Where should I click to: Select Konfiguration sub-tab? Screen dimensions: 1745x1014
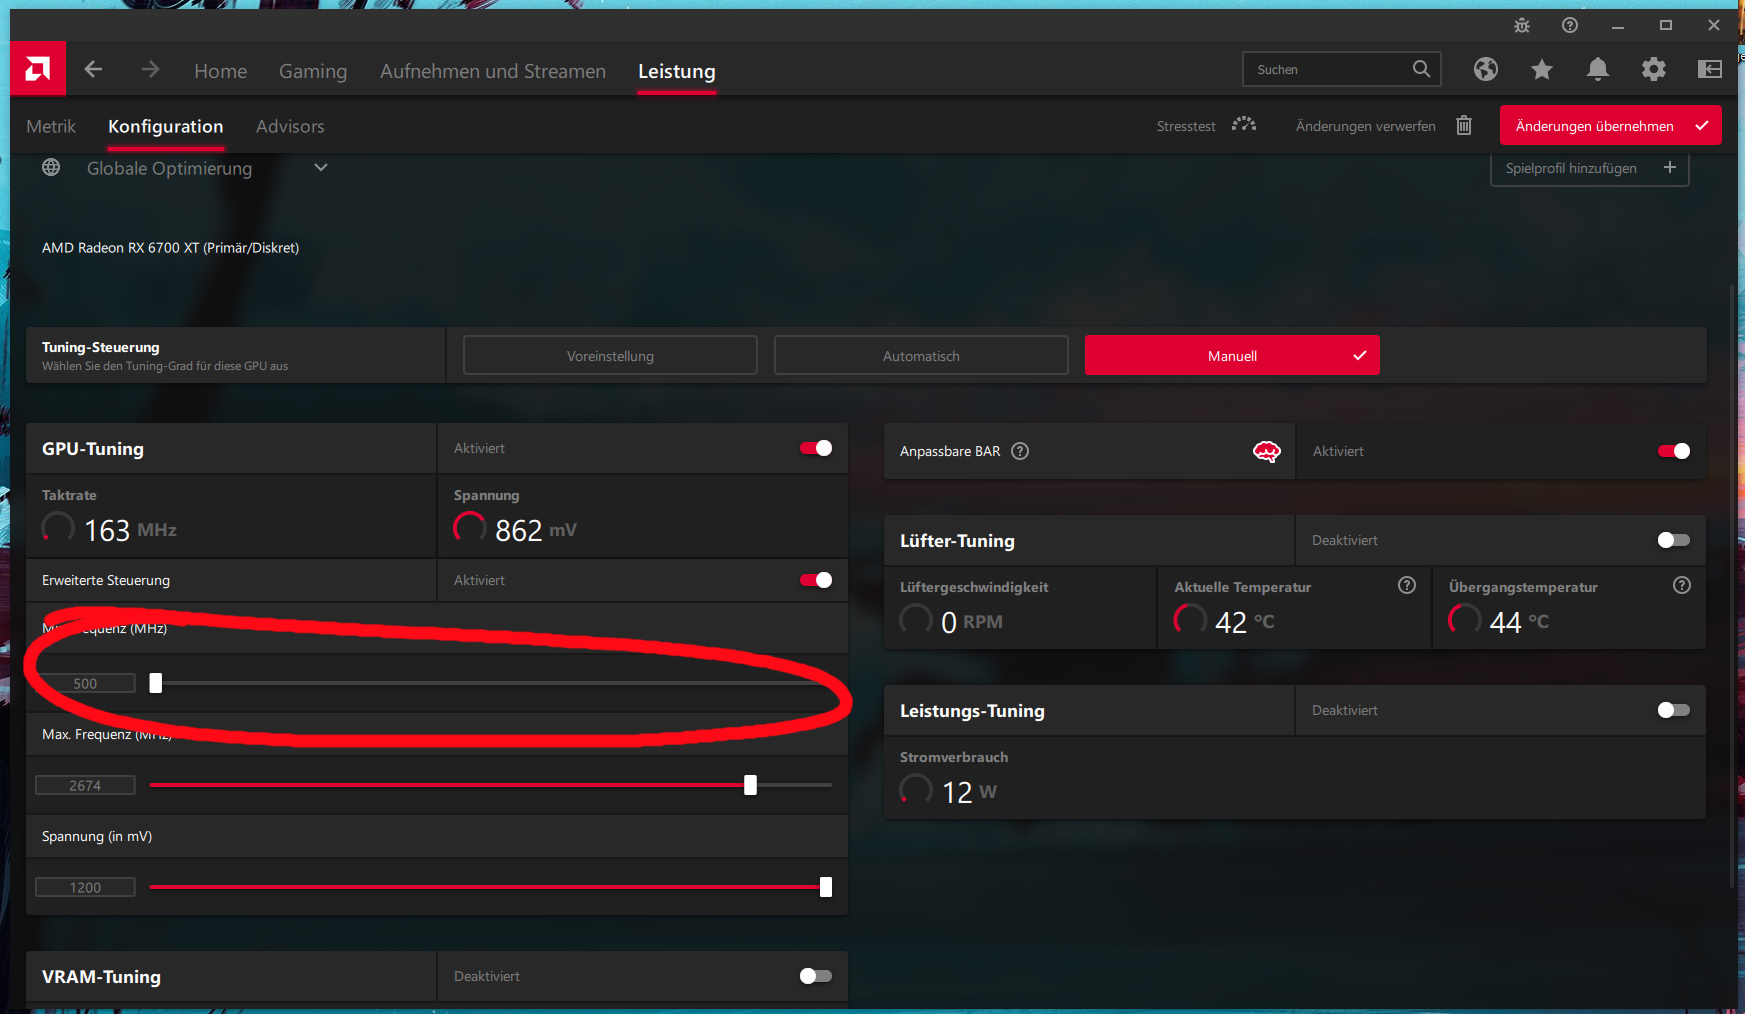[x=166, y=126]
